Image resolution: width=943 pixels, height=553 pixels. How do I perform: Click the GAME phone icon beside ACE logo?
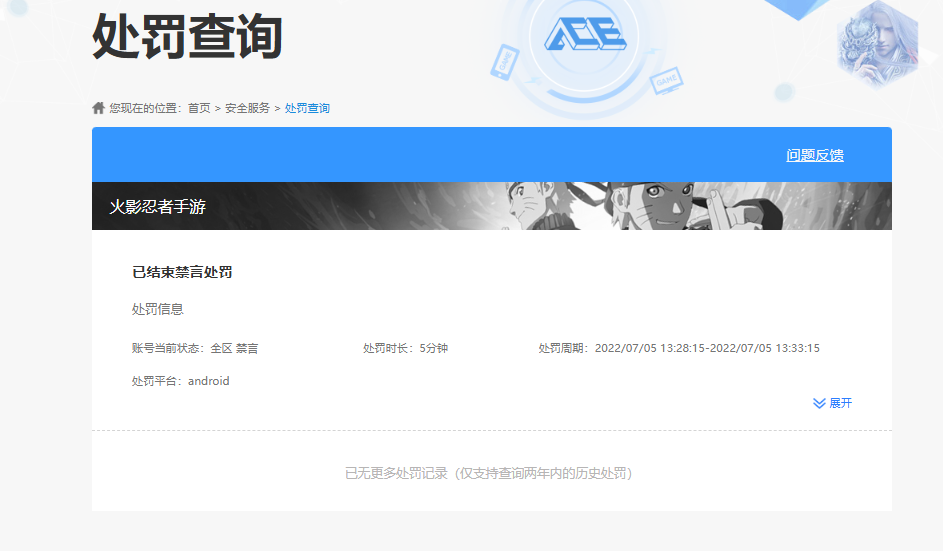click(x=506, y=61)
